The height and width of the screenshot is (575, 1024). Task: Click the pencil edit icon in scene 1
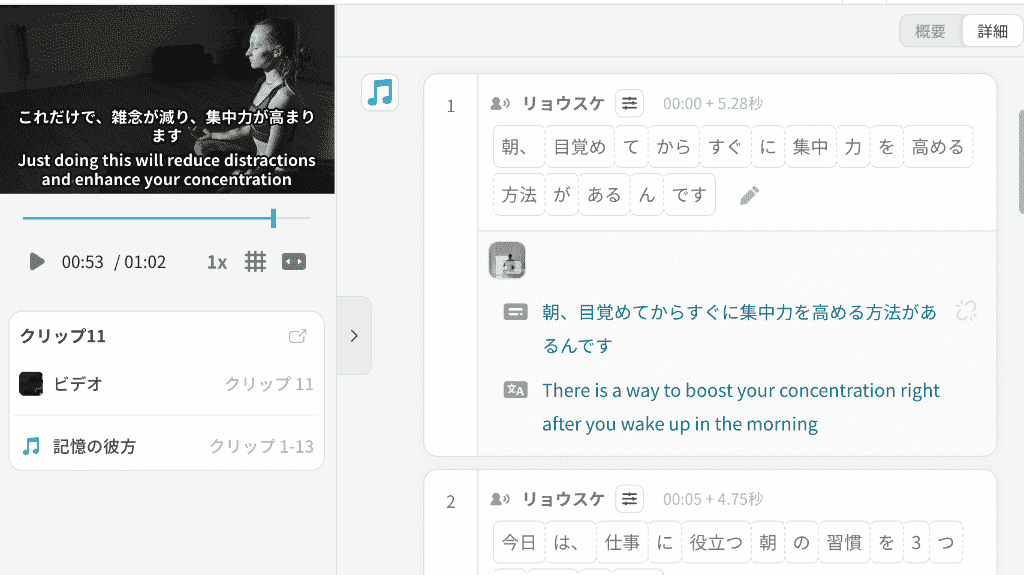[749, 195]
